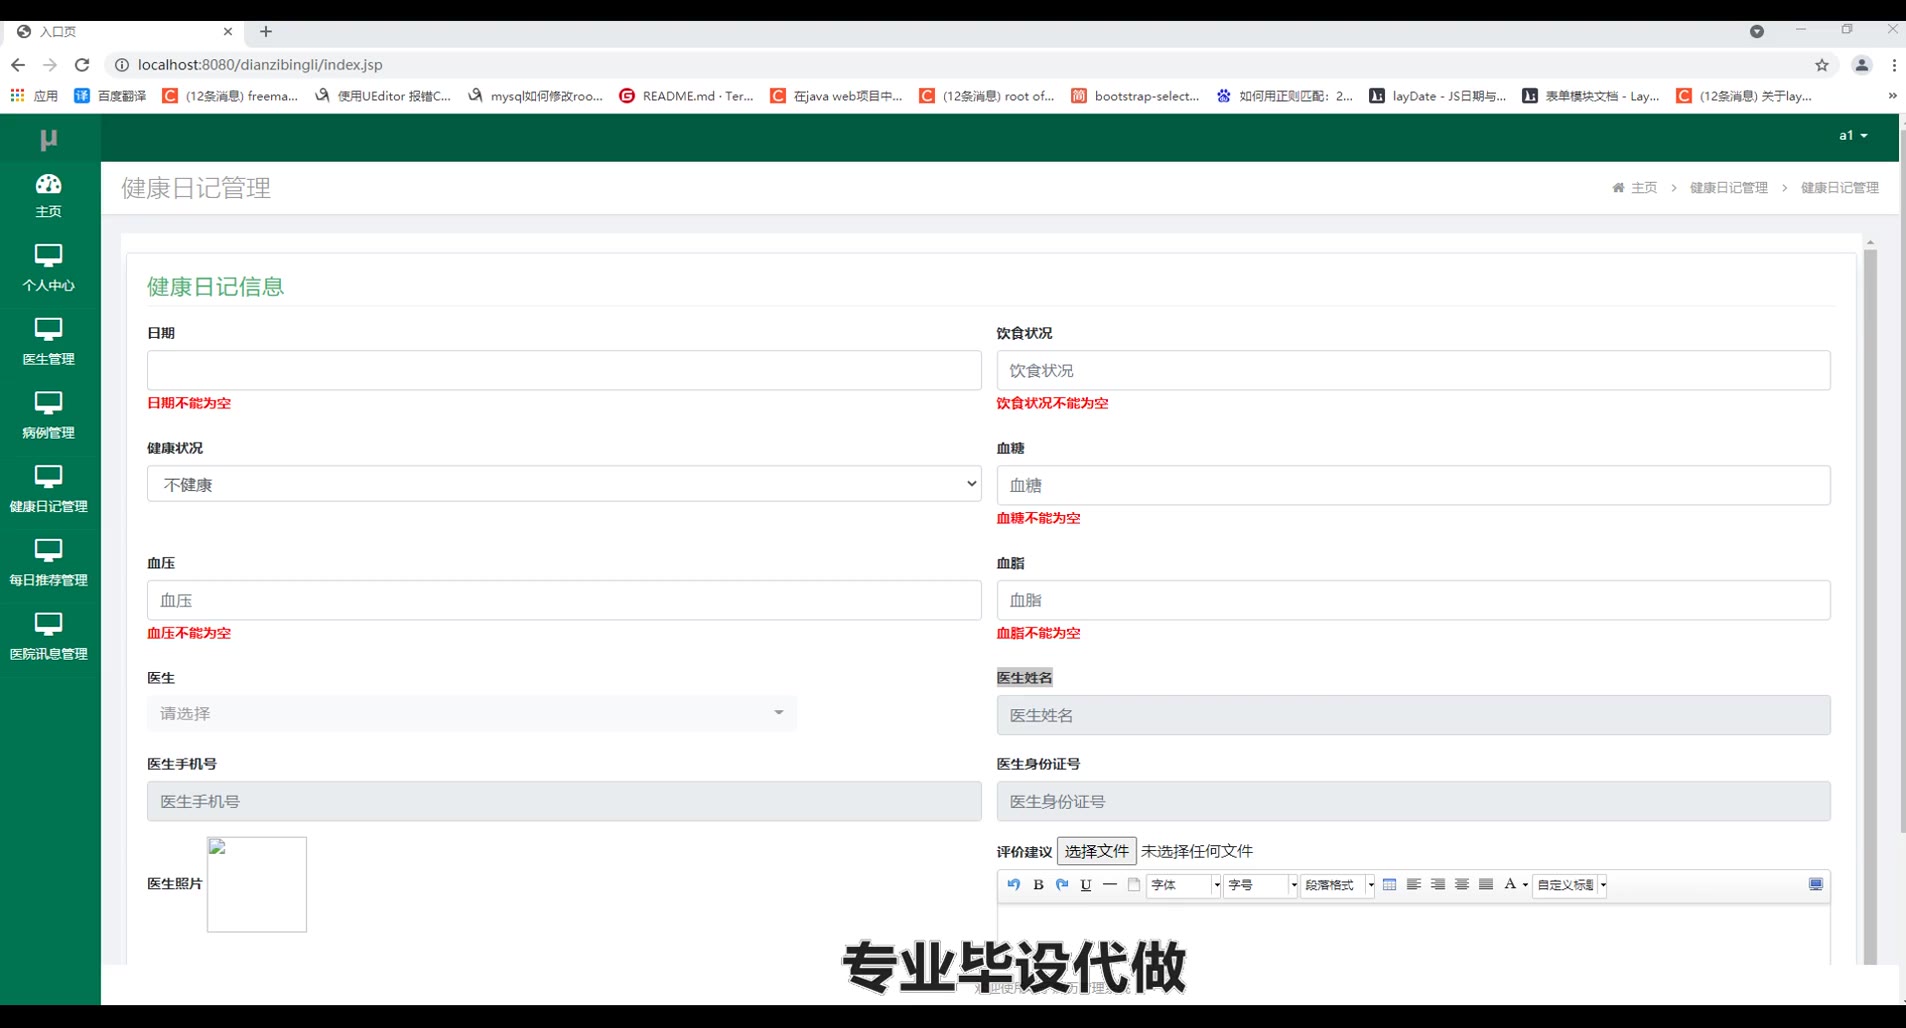Expand font color dropdown arrow
This screenshot has height=1028, width=1906.
point(1525,885)
